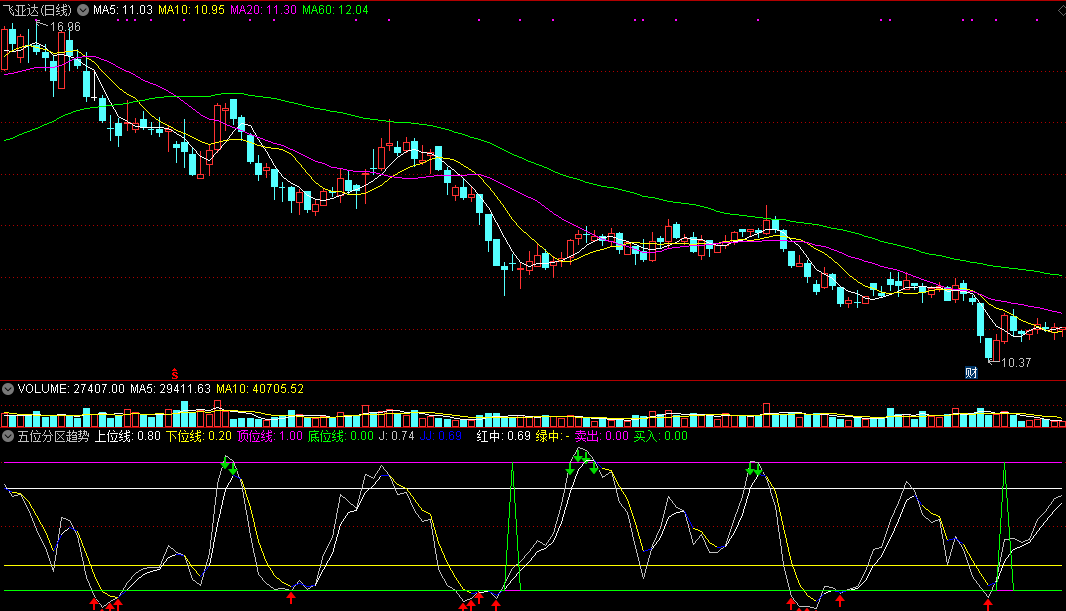Viewport: 1066px width, 611px height.
Task: Click the MA20: 11.30 label
Action: (x=263, y=10)
